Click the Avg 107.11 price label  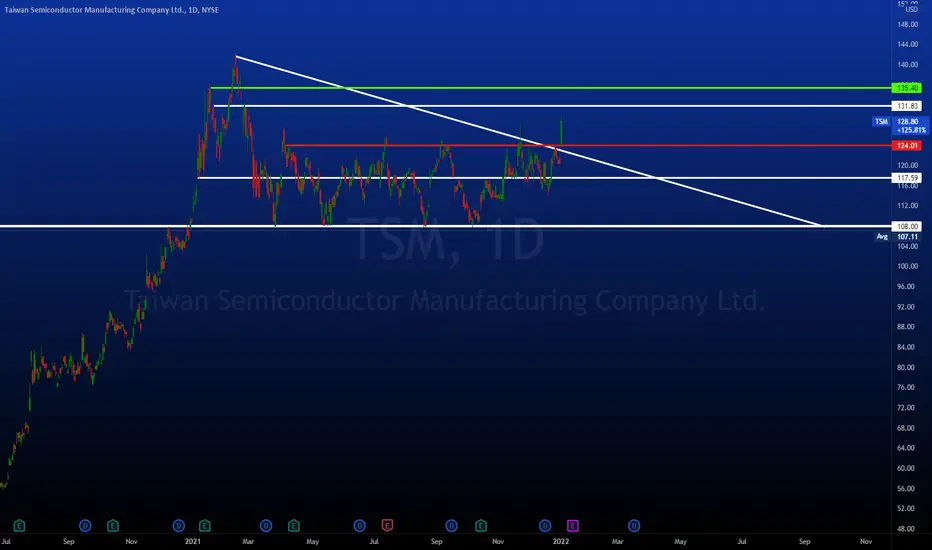point(898,237)
